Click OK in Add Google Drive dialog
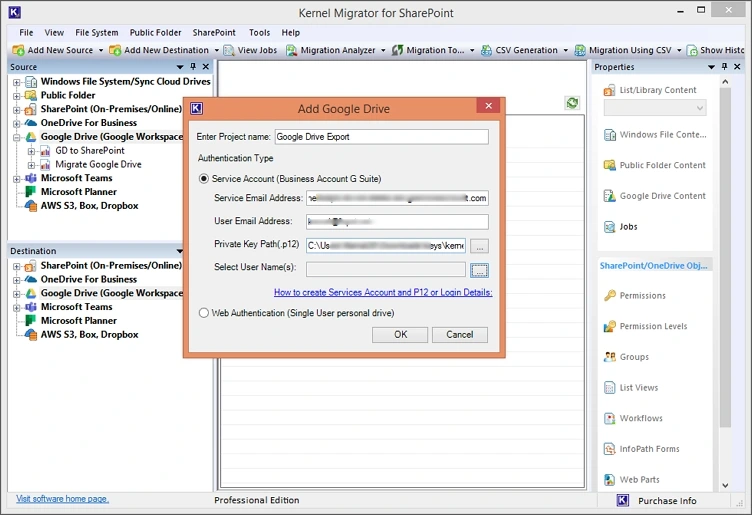This screenshot has height=515, width=752. tap(400, 335)
